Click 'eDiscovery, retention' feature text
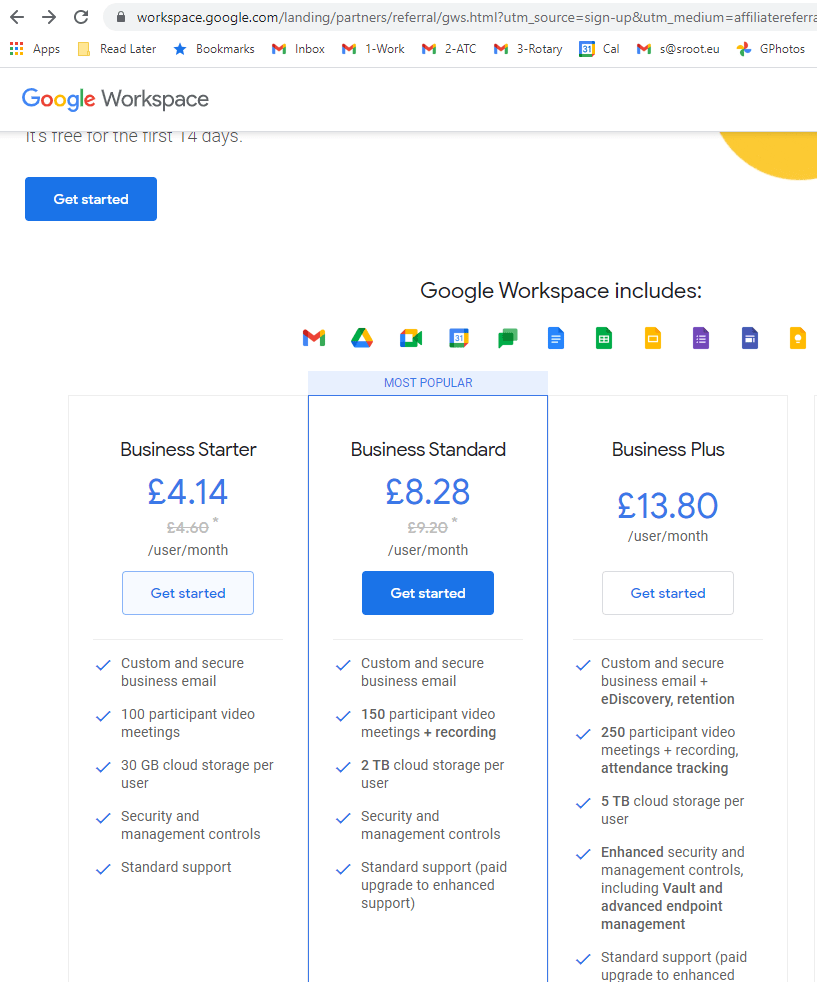817x982 pixels. tap(667, 699)
